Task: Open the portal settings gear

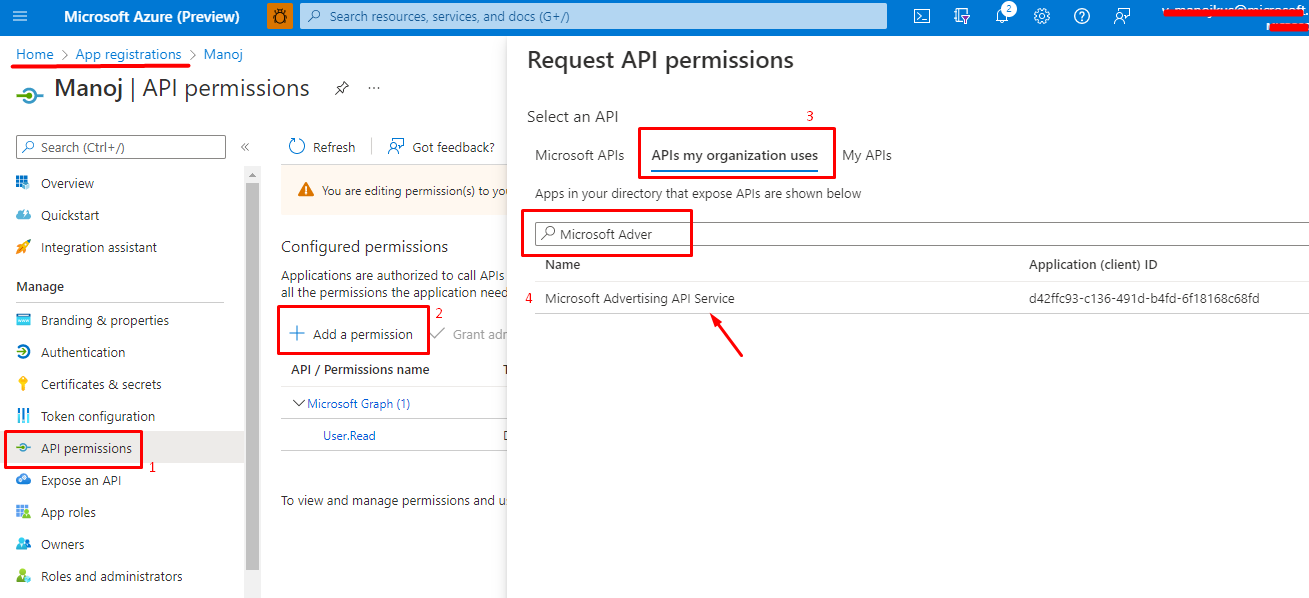Action: coord(1042,16)
